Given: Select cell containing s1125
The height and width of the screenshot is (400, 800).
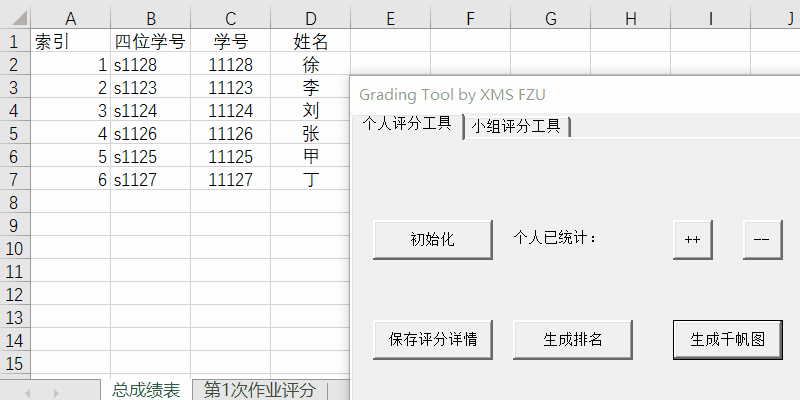Looking at the screenshot, I should coord(151,156).
